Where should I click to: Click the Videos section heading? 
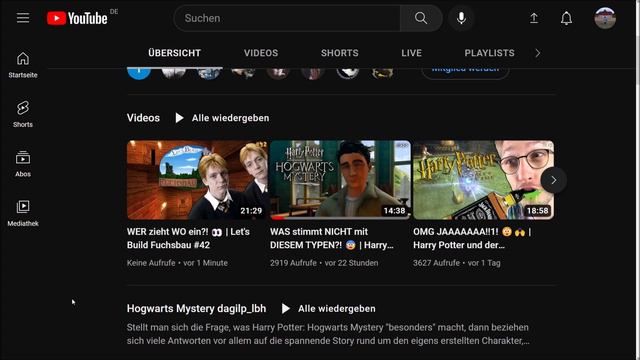point(143,118)
